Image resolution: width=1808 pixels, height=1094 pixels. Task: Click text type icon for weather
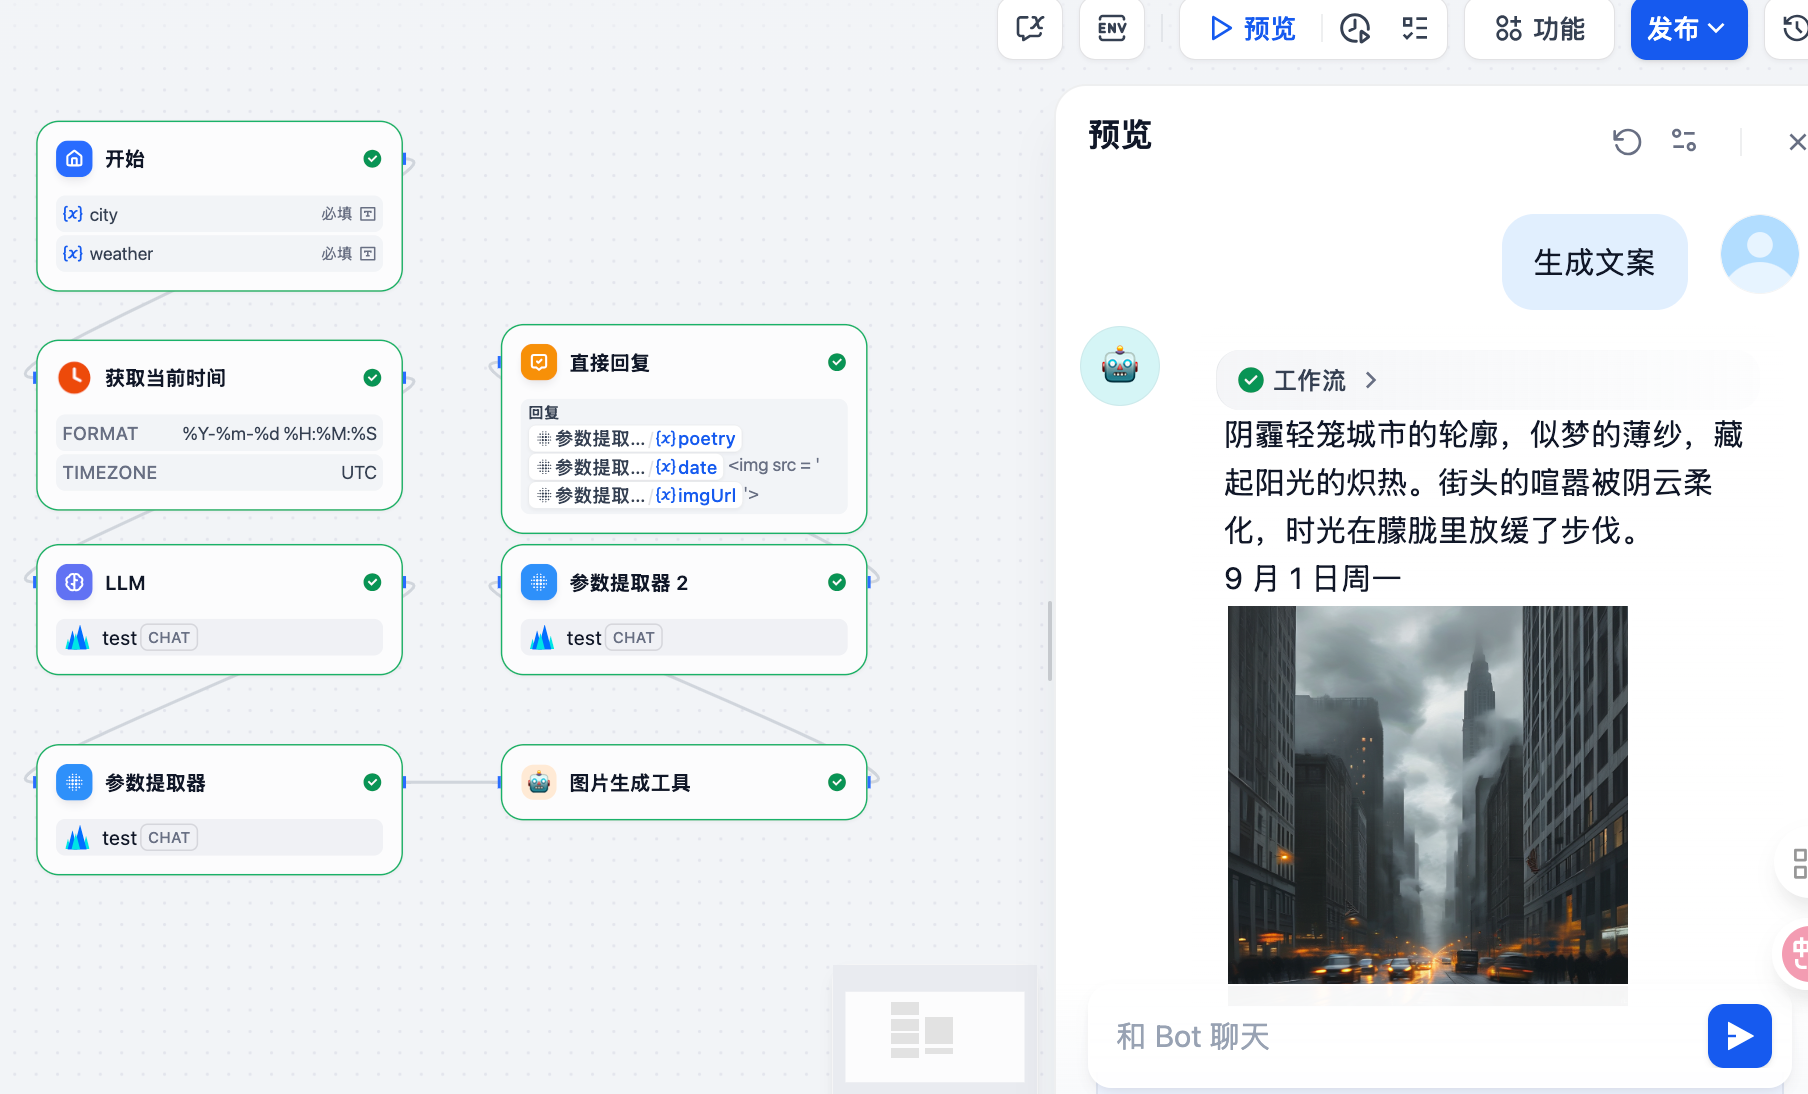[368, 254]
